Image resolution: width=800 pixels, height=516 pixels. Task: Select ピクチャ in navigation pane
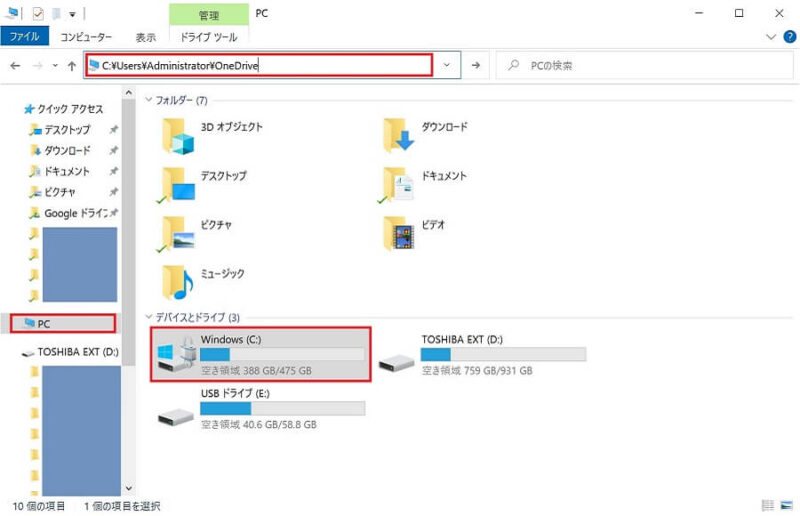click(53, 192)
